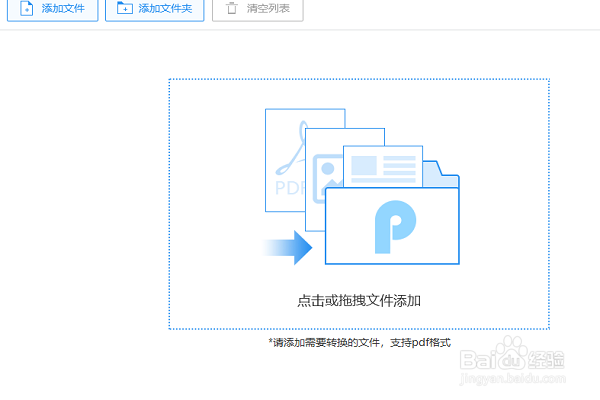
Task: Click the 添加文件 button
Action: [53, 8]
